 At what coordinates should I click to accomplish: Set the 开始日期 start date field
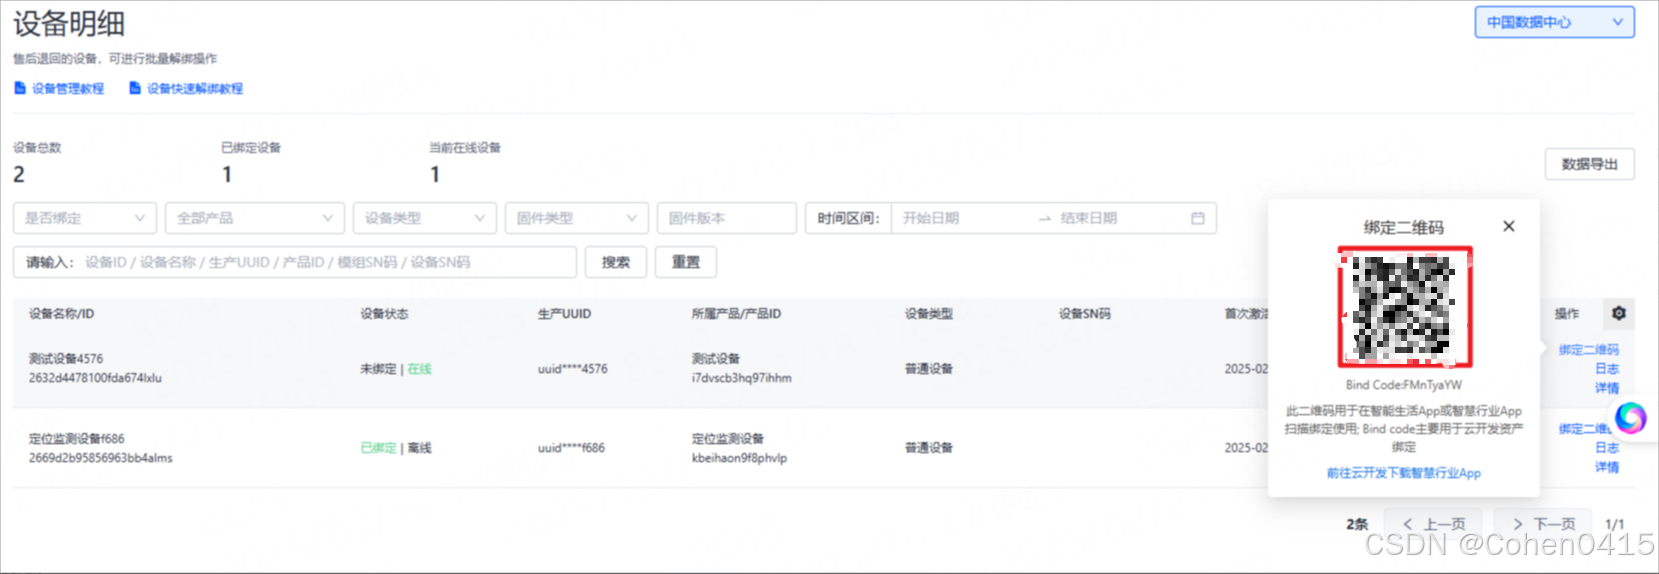point(960,218)
